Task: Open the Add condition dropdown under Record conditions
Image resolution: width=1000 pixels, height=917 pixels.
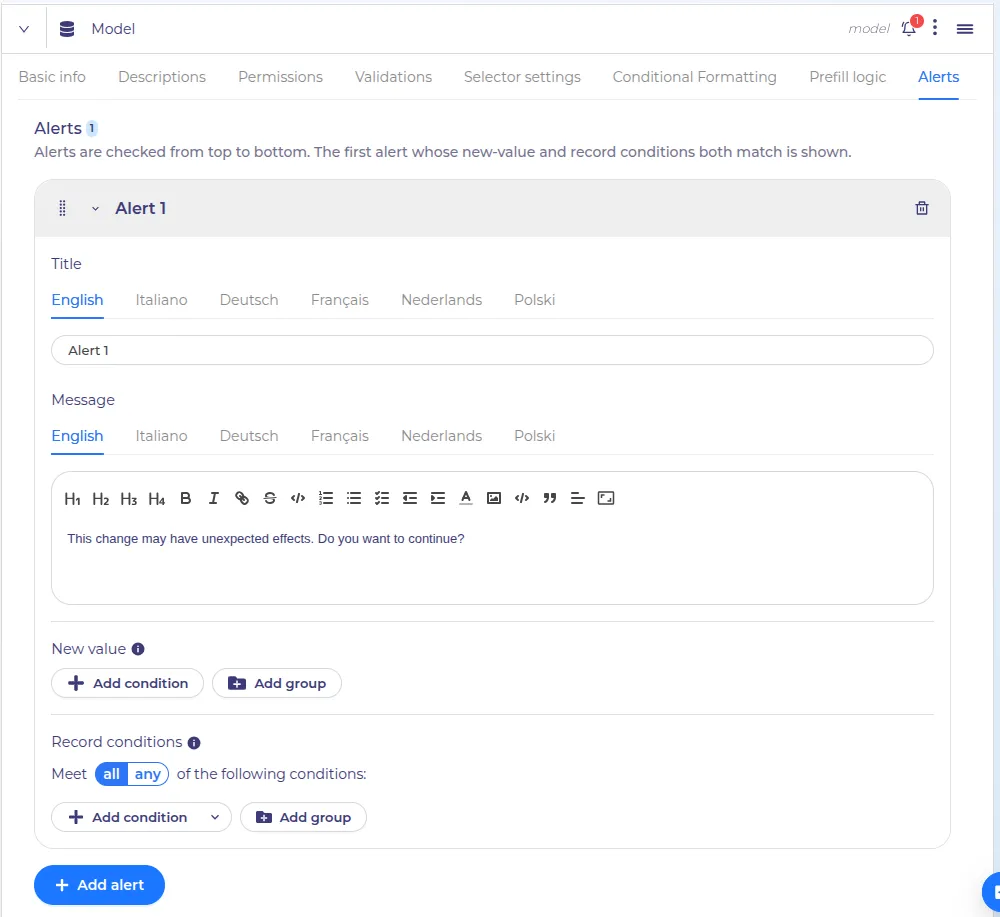Action: tap(215, 818)
